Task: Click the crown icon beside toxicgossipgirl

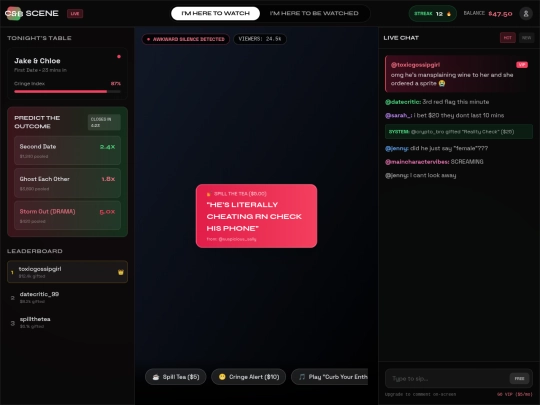Action: tap(121, 272)
